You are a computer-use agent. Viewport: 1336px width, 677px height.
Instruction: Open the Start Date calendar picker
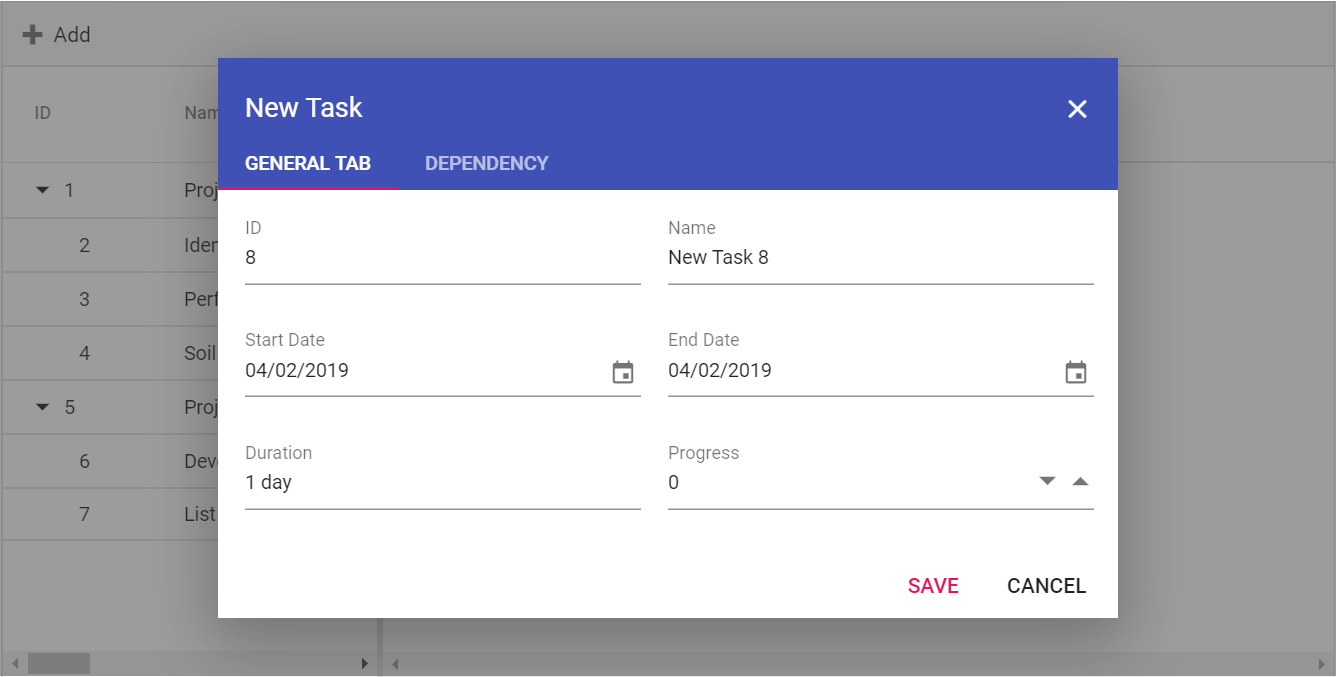(x=623, y=372)
